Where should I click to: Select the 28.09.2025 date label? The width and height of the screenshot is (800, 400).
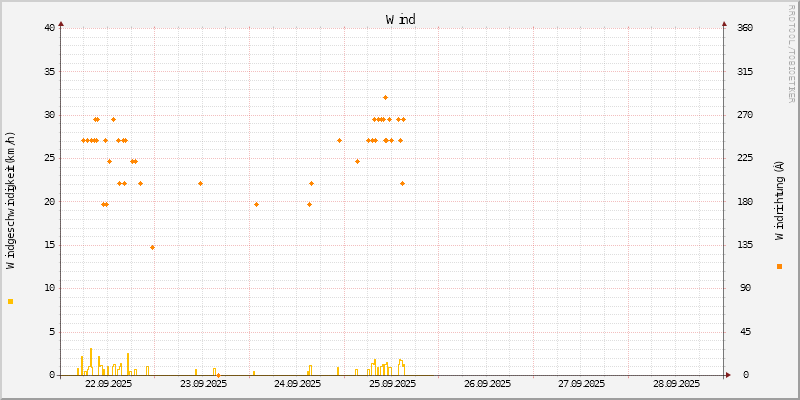(x=675, y=384)
